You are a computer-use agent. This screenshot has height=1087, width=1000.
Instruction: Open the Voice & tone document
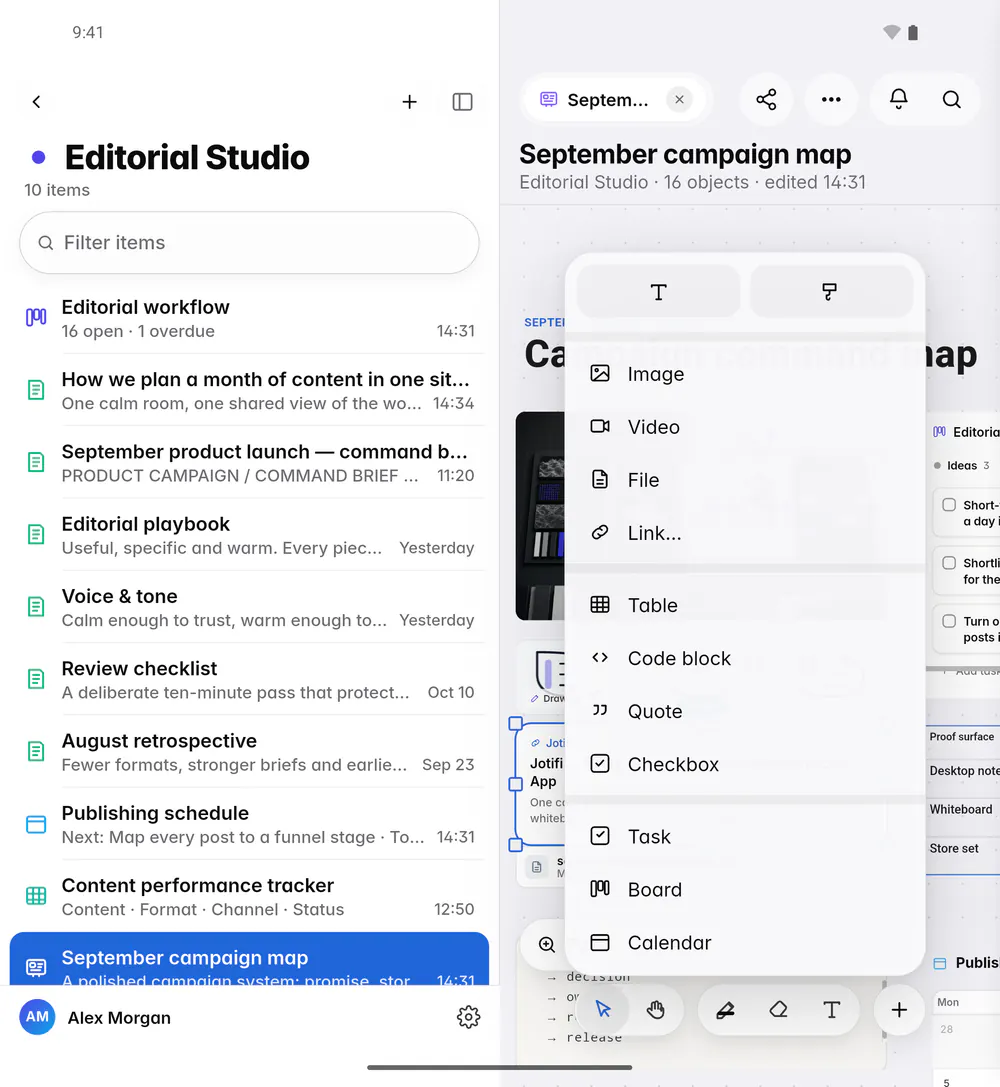pos(249,608)
